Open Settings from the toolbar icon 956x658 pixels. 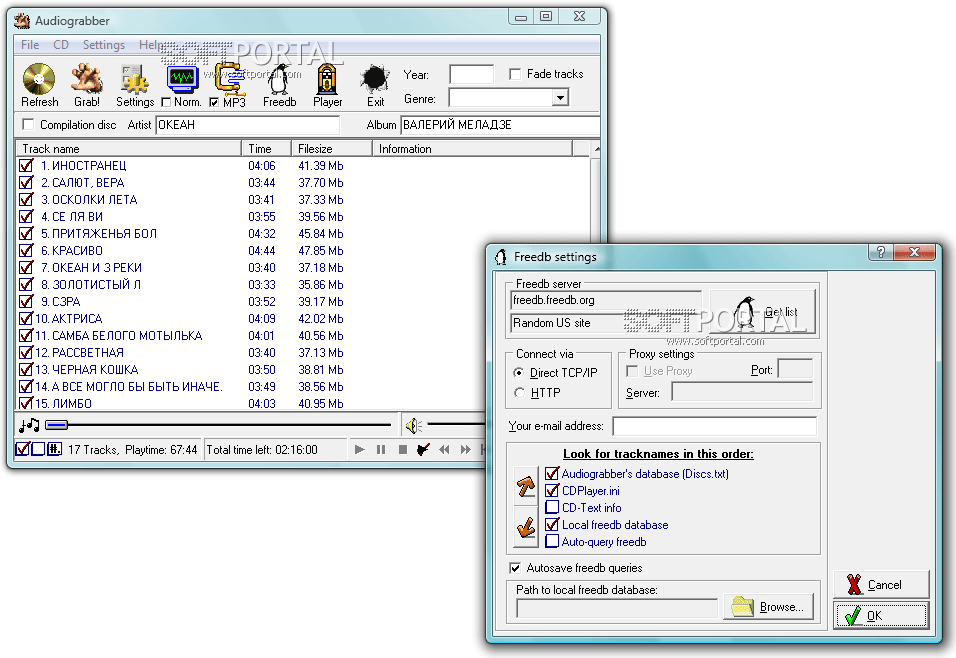[135, 79]
